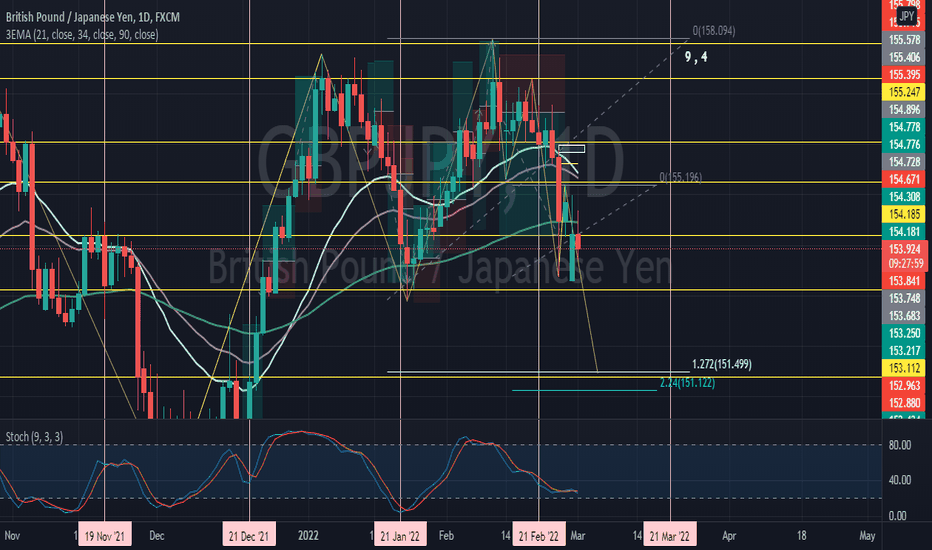Click the Stoch 0.00 axis value
Image resolution: width=932 pixels, height=550 pixels.
pos(897,516)
